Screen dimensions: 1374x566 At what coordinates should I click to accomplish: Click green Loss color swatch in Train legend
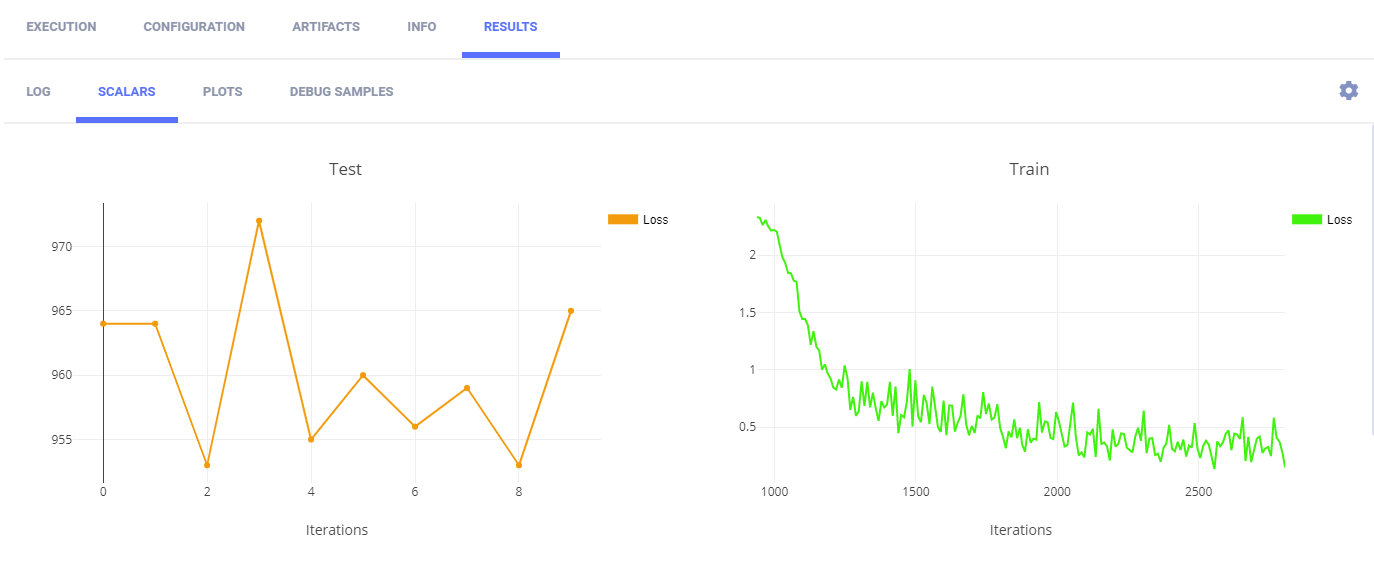[1306, 220]
